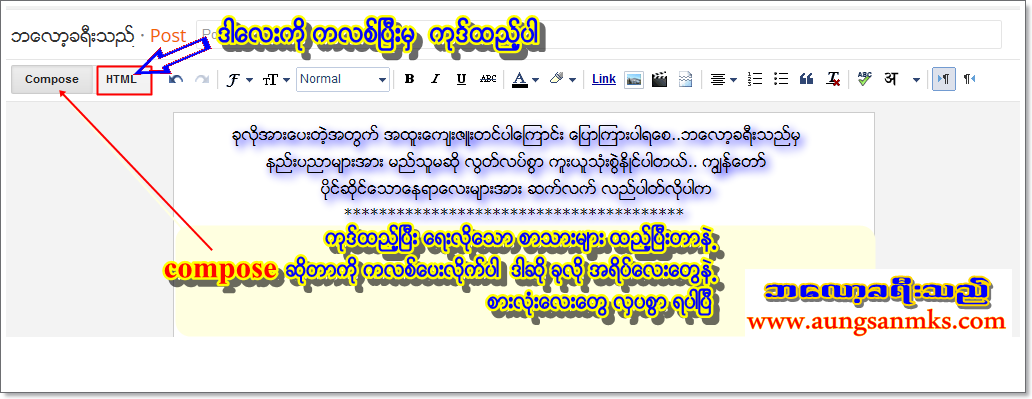Redo the last edit

[x=202, y=80]
